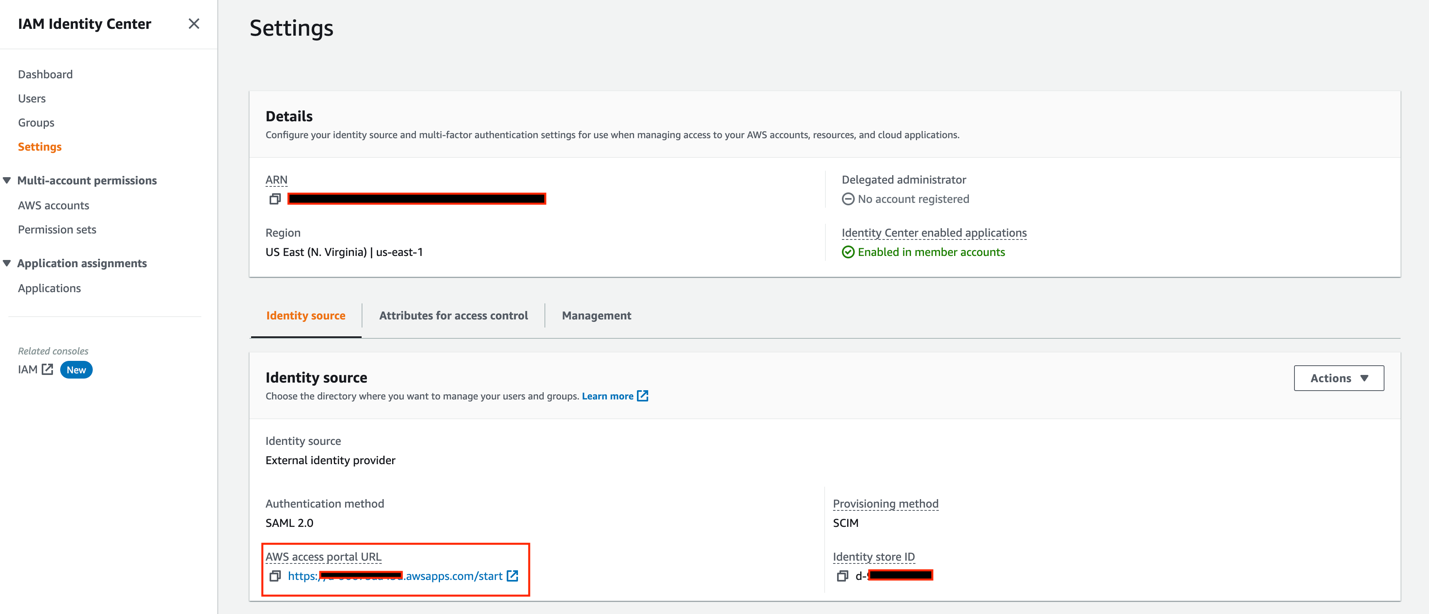Click the Identity store ID label
The height and width of the screenshot is (614, 1429).
[874, 557]
